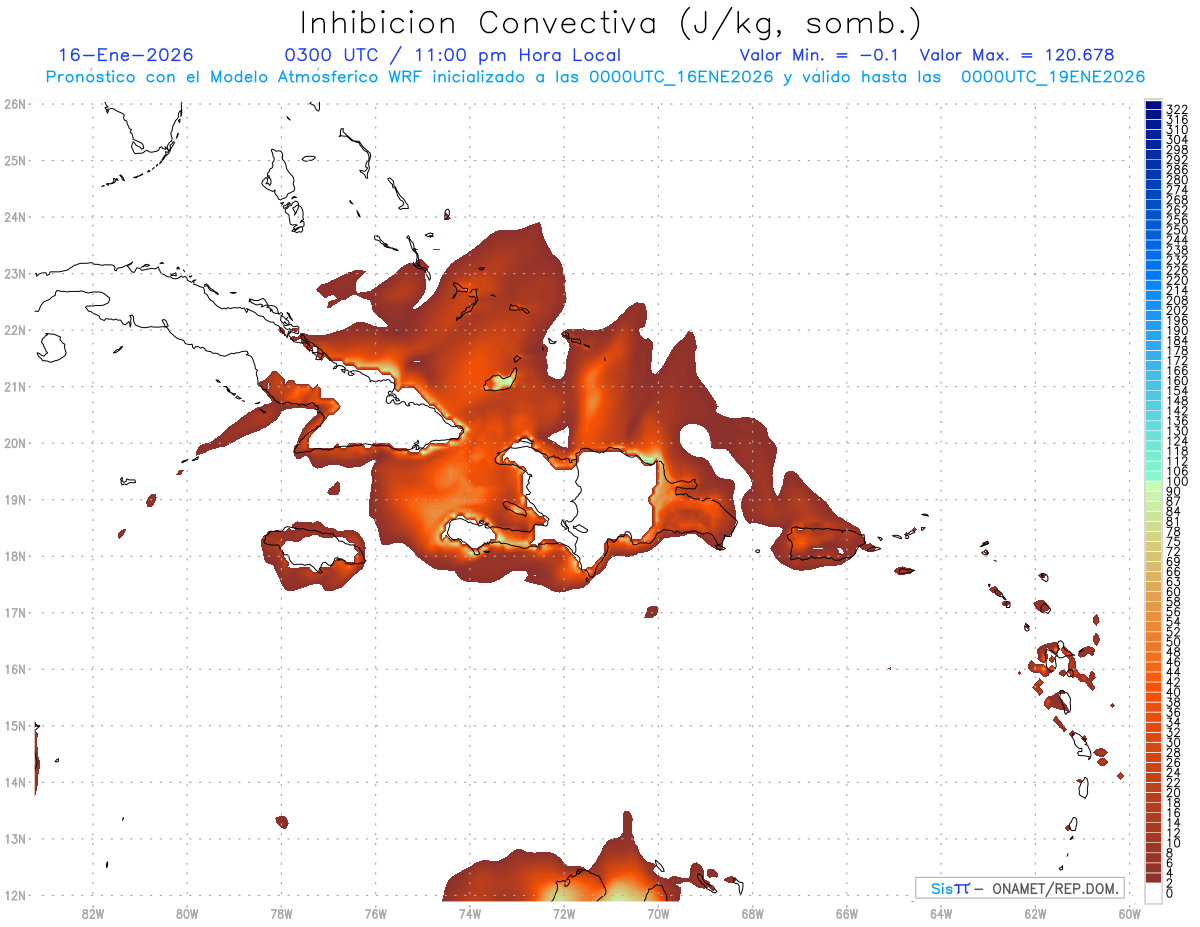Click the '15N' latitude label
1200x927 pixels.
point(14,726)
